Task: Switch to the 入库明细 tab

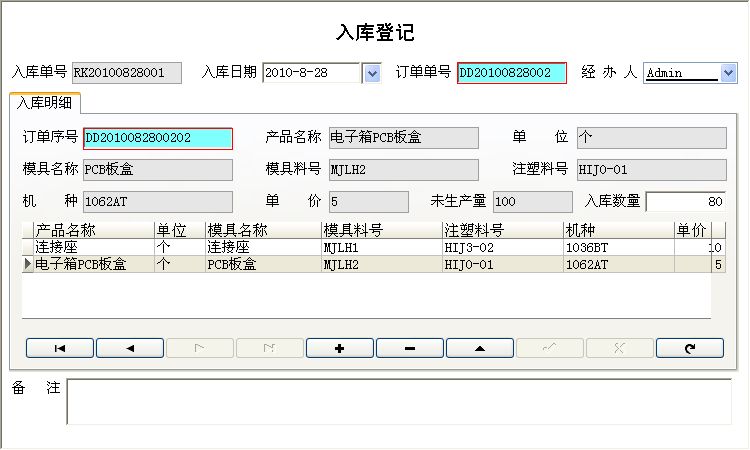Action: 44,103
